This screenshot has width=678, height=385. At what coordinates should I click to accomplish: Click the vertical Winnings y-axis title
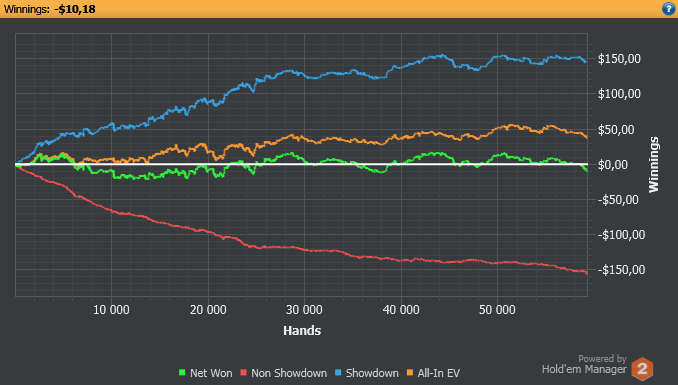[653, 164]
